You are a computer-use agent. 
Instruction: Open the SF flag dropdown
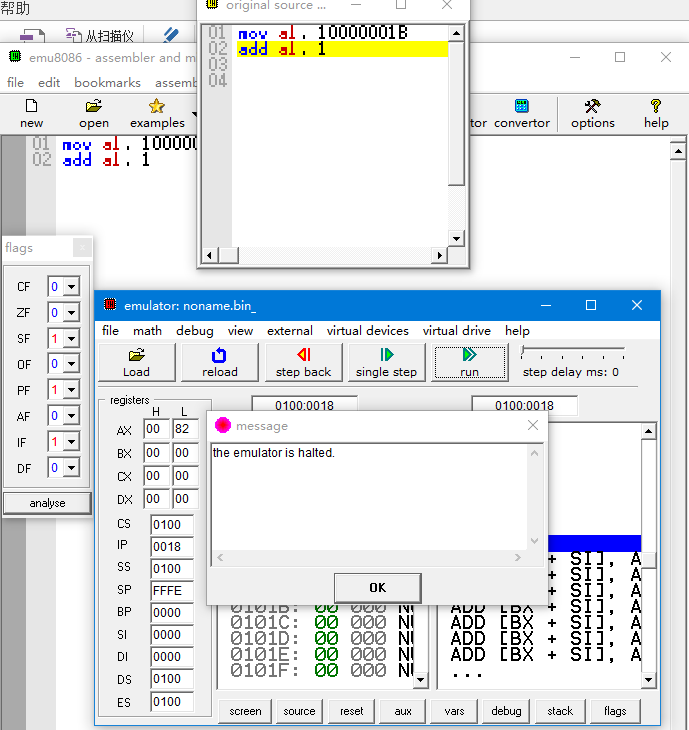[x=71, y=339]
